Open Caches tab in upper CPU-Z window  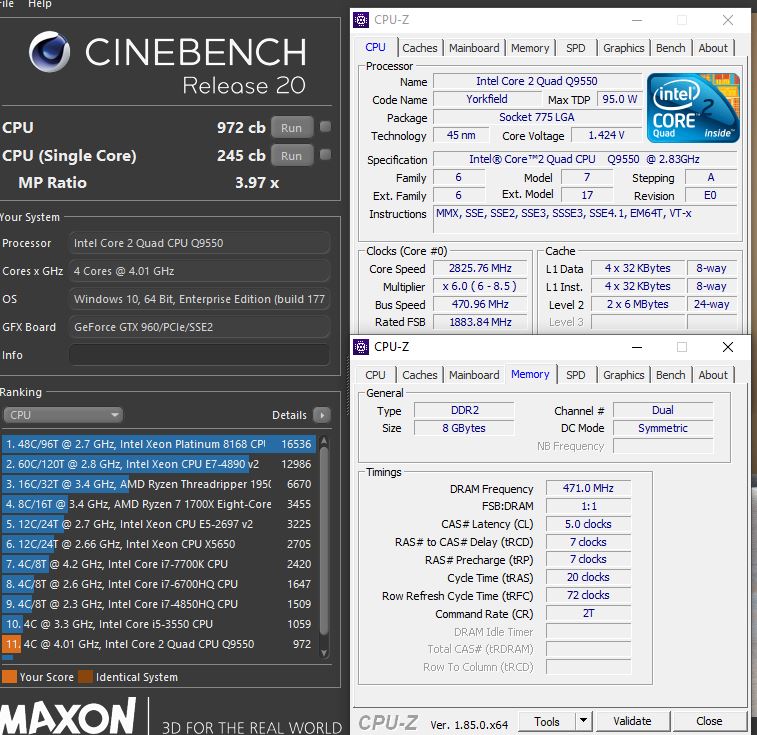(420, 48)
